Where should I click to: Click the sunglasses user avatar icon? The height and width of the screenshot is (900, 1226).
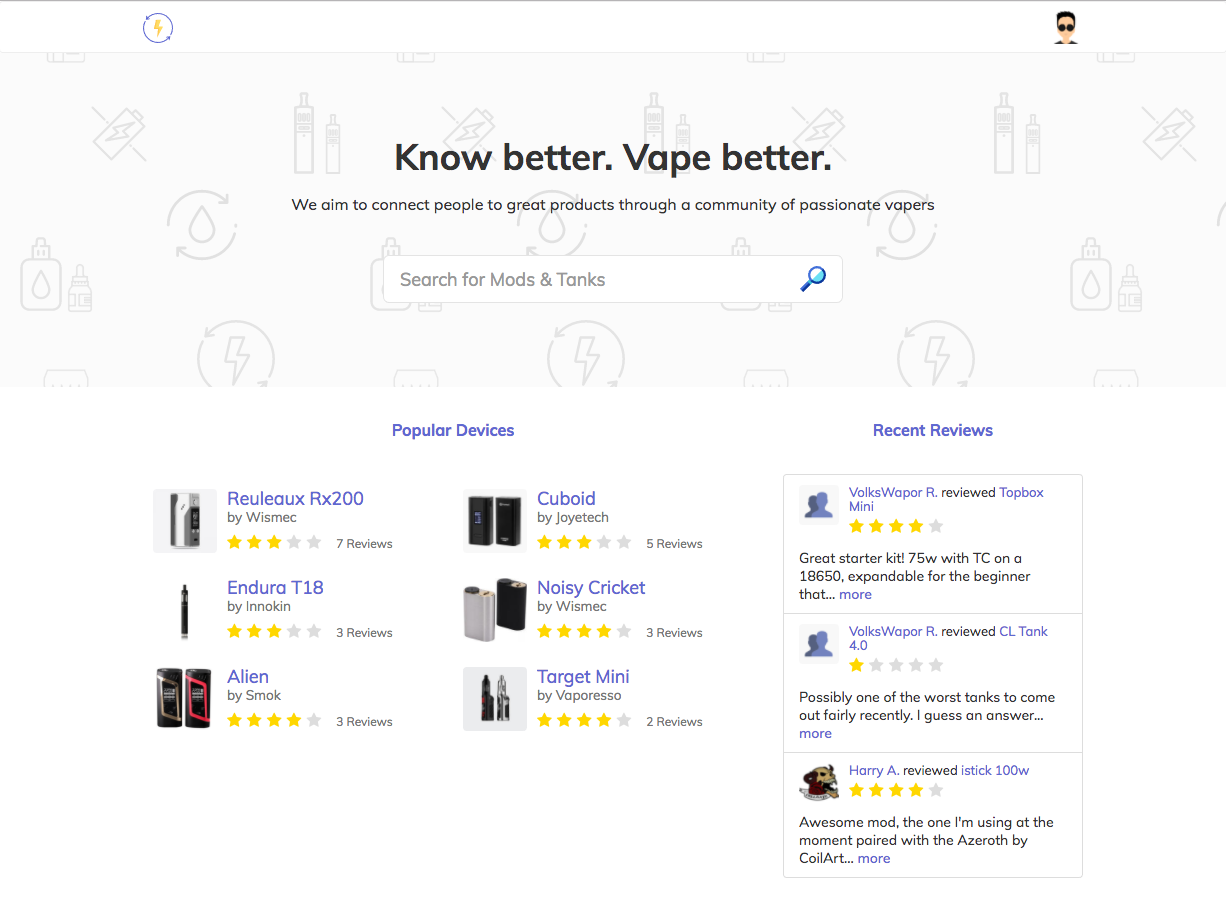1065,27
